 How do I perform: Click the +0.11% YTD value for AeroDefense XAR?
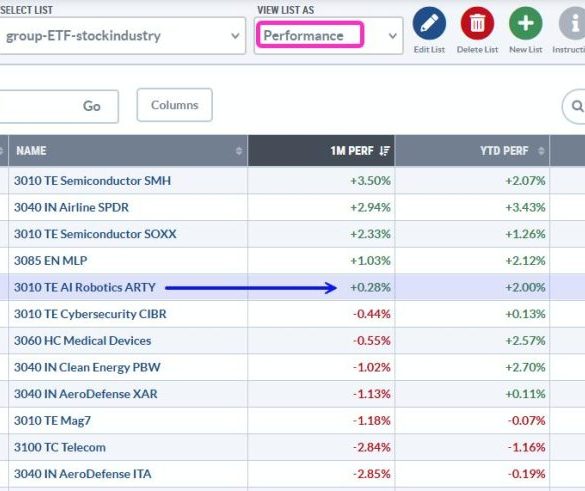[525, 394]
